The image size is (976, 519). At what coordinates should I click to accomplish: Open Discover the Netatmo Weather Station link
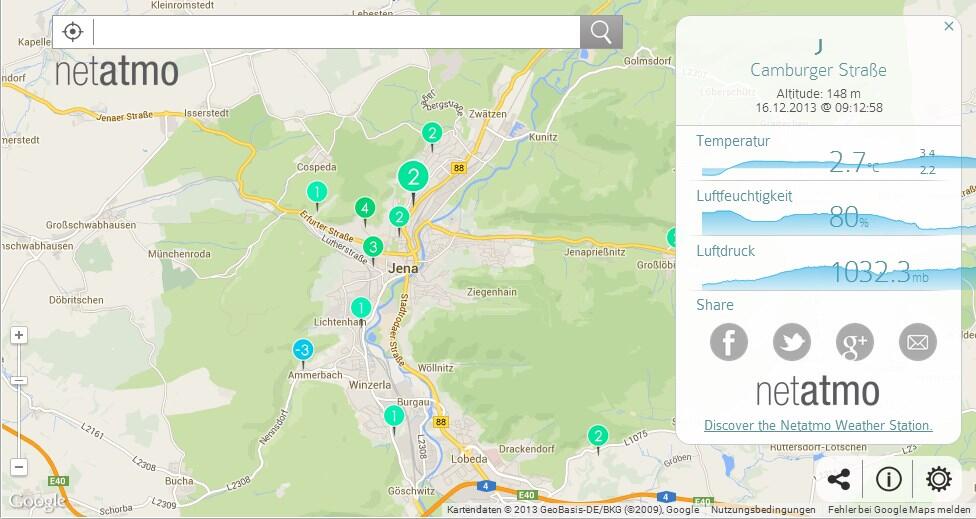click(818, 426)
